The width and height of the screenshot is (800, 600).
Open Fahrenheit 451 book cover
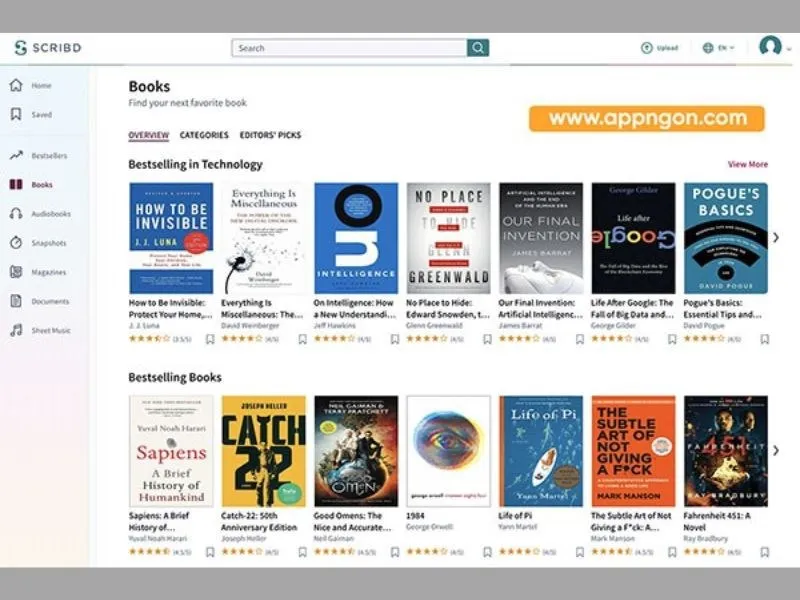pyautogui.click(x=726, y=451)
